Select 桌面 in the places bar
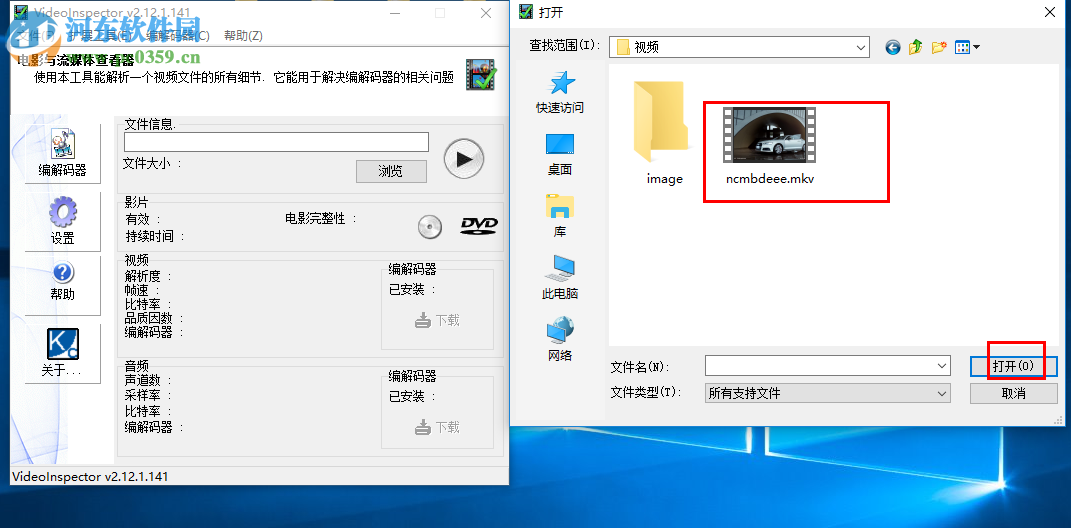Screen dimensions: 1071x528 click(560, 154)
